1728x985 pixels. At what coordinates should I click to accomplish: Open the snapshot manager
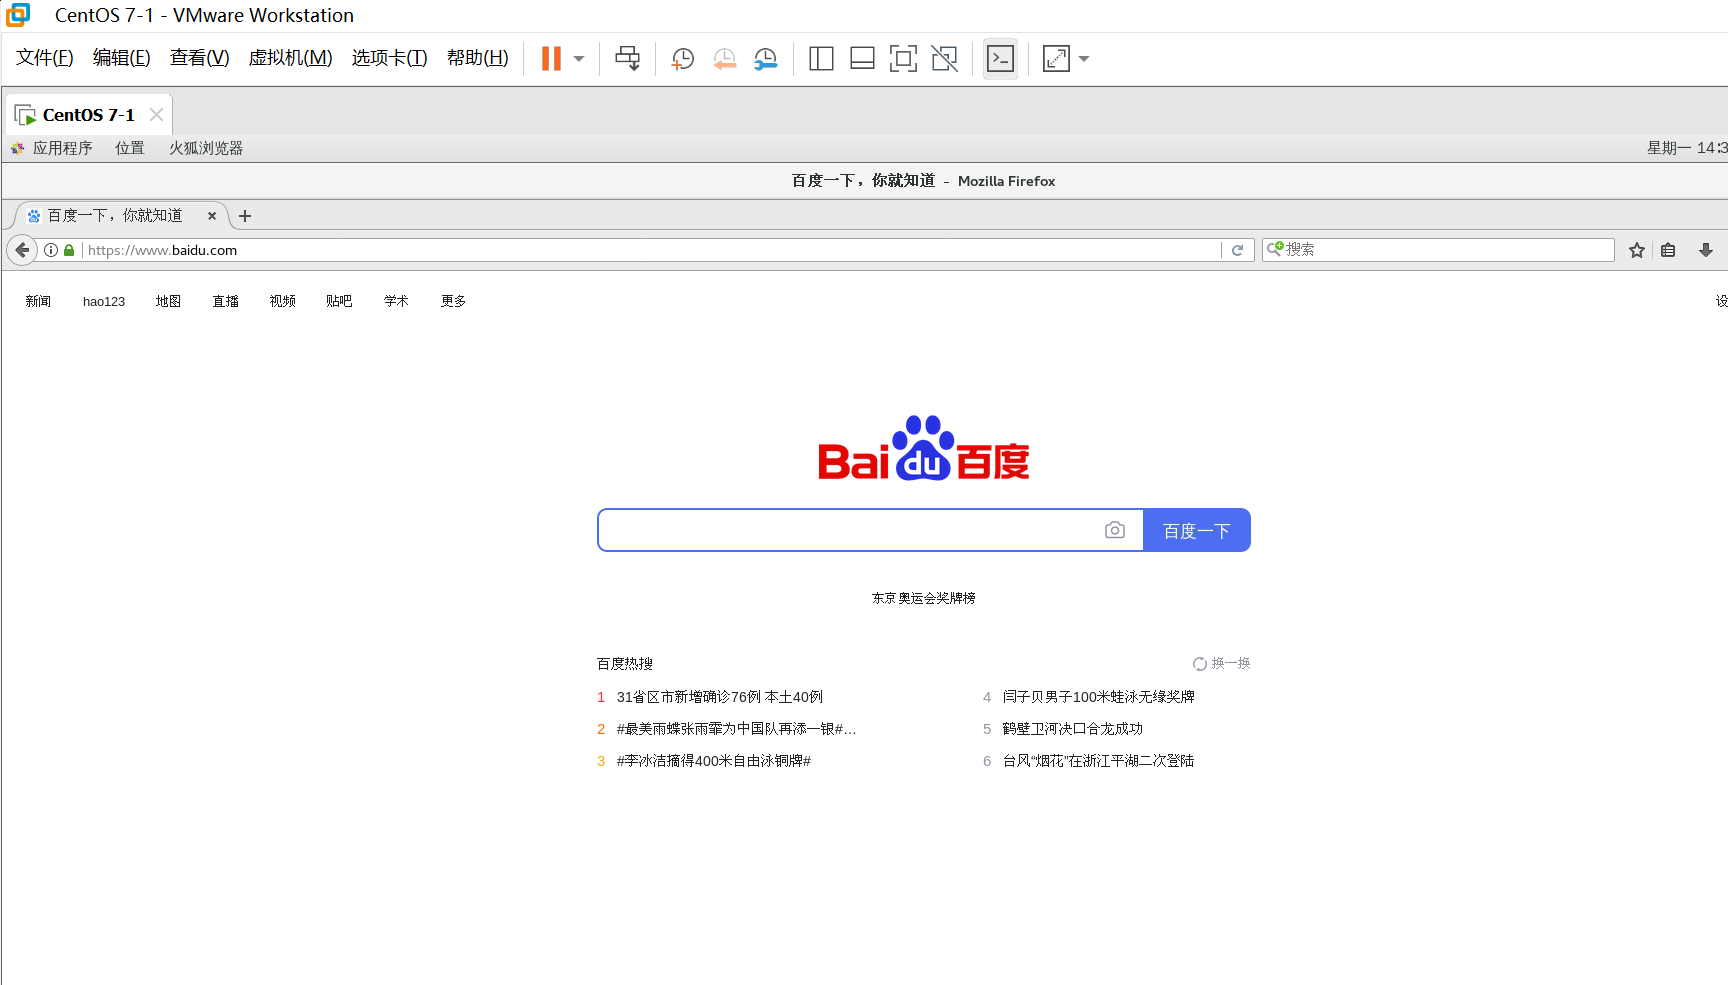click(x=766, y=58)
